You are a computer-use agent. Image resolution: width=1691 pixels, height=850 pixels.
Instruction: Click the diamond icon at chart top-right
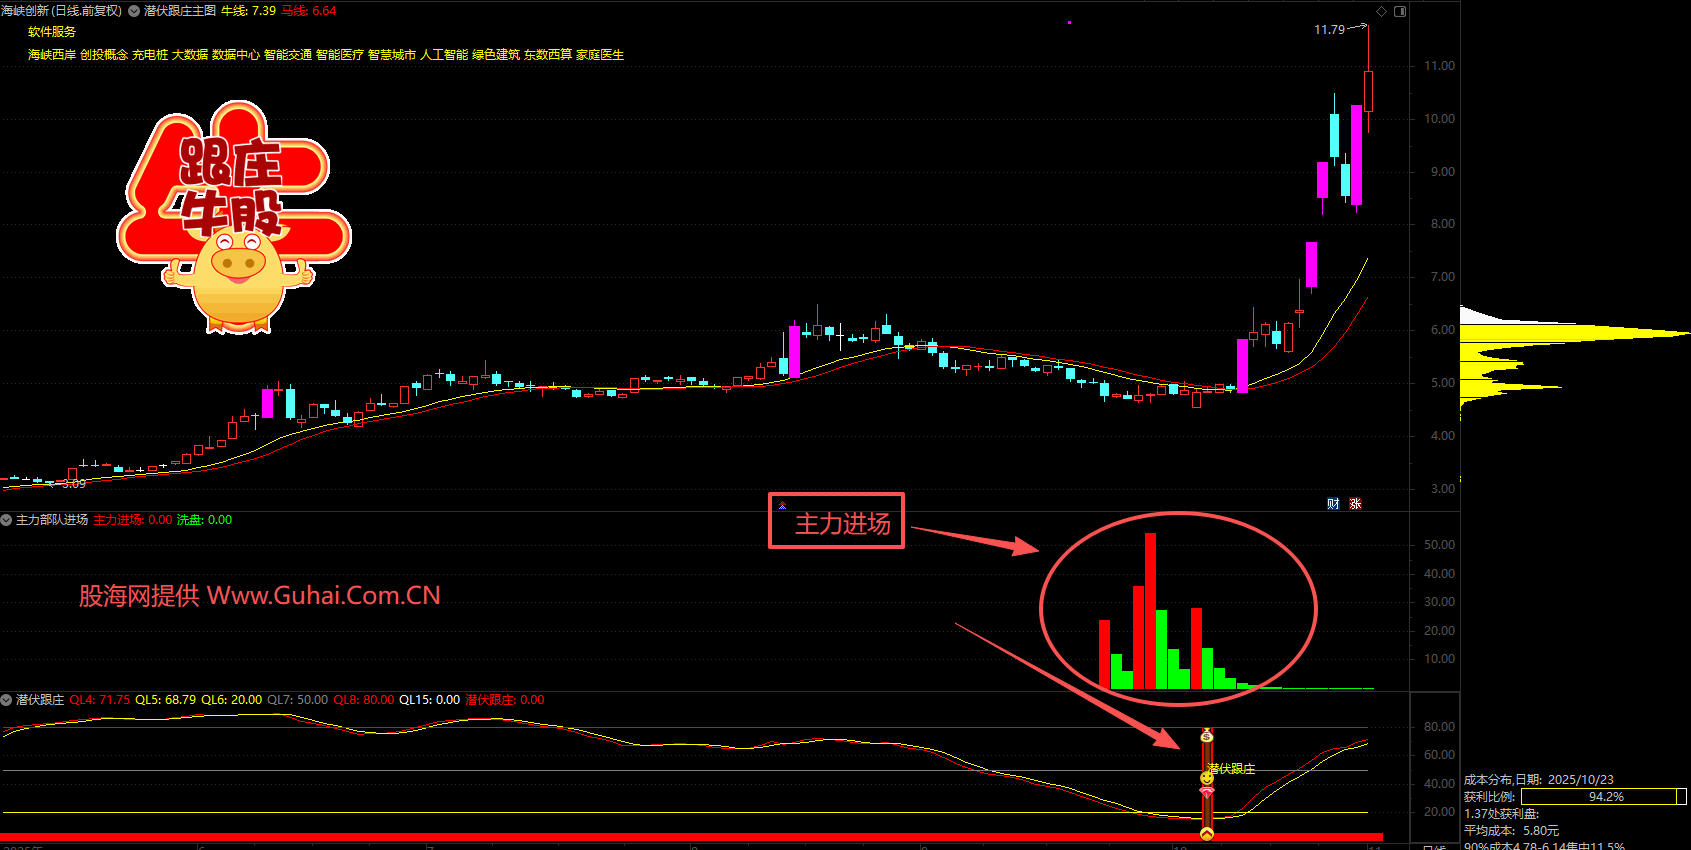coord(1381,11)
